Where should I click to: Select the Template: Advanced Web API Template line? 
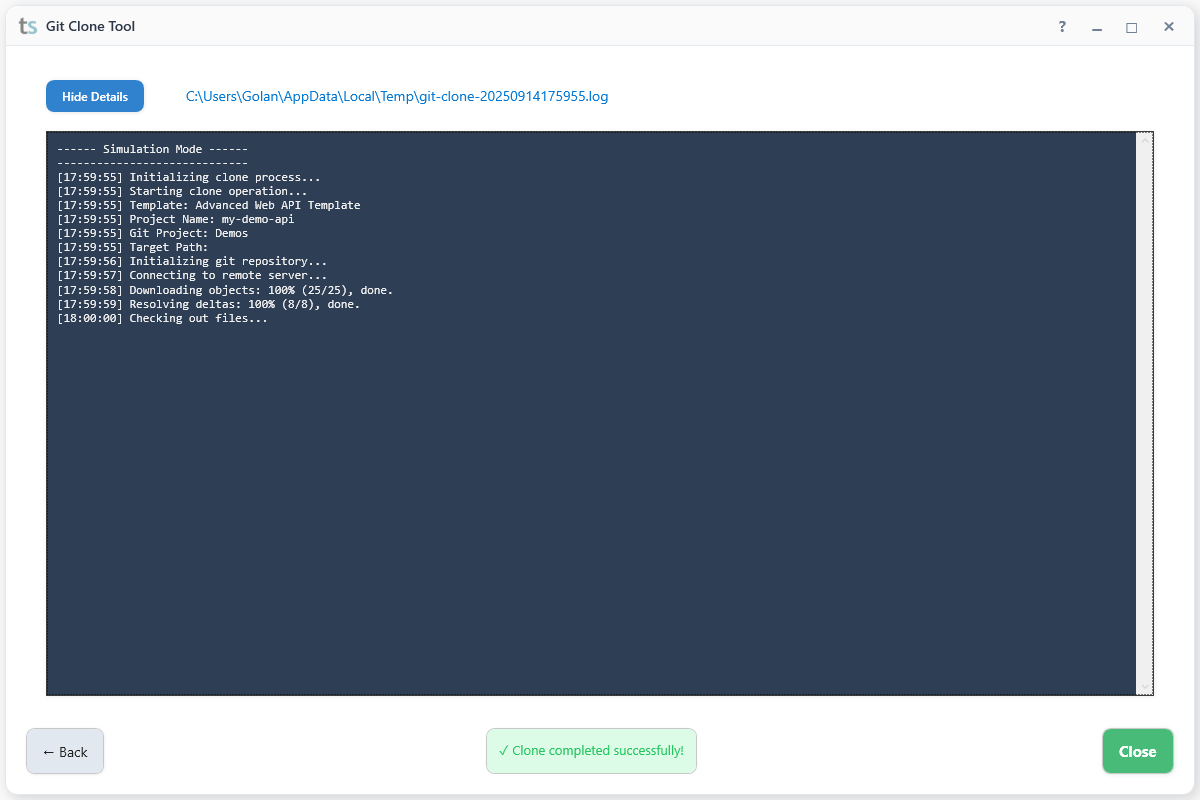coord(209,205)
